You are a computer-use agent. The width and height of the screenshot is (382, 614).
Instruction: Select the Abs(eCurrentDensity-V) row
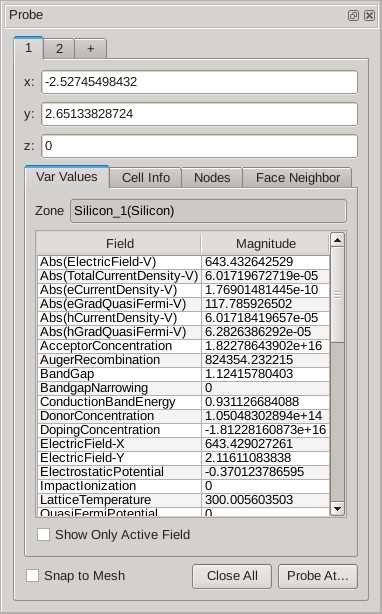click(x=183, y=290)
